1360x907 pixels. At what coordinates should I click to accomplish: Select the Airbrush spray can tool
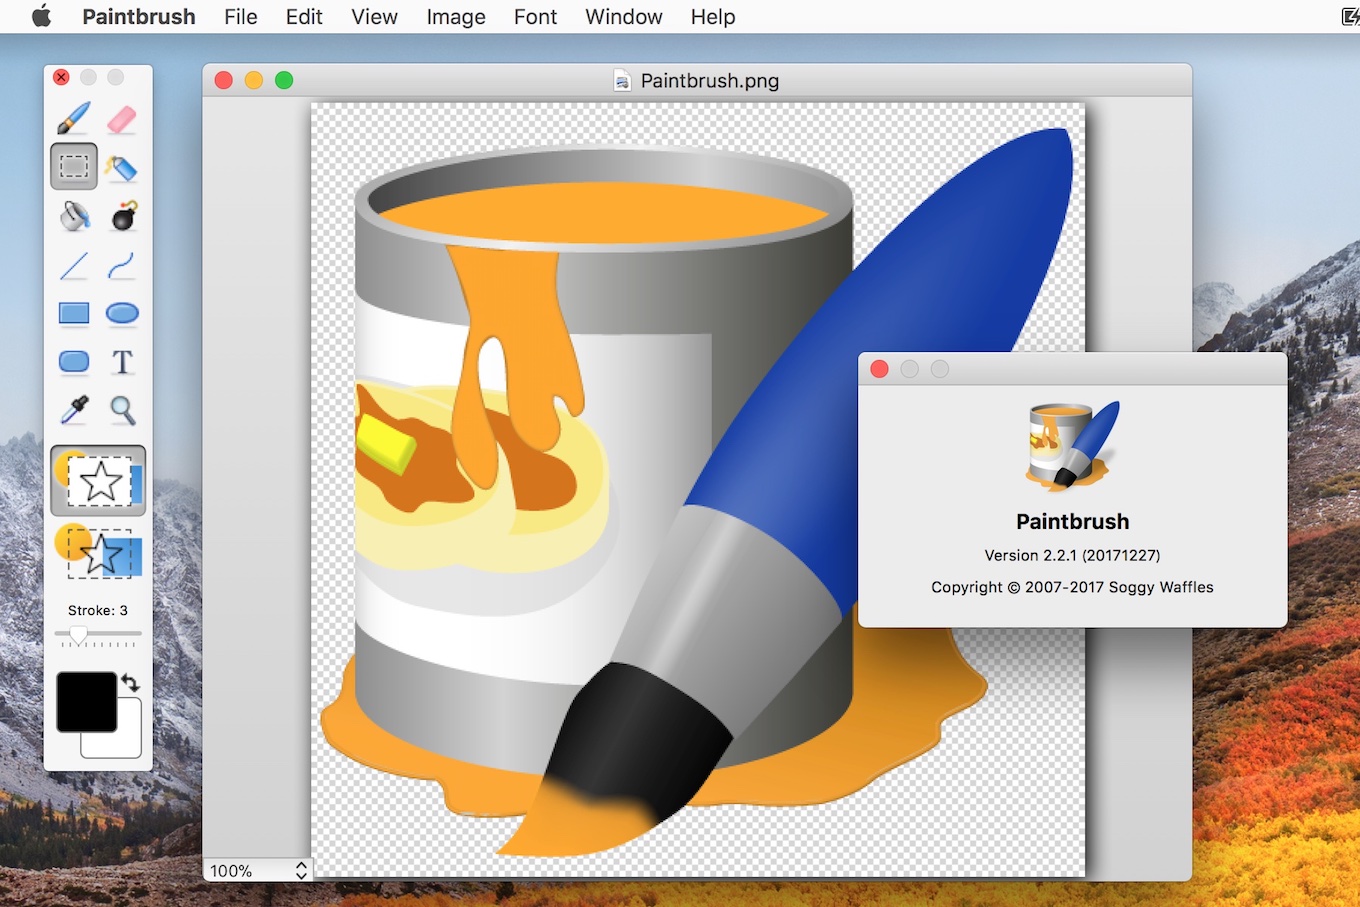[122, 166]
